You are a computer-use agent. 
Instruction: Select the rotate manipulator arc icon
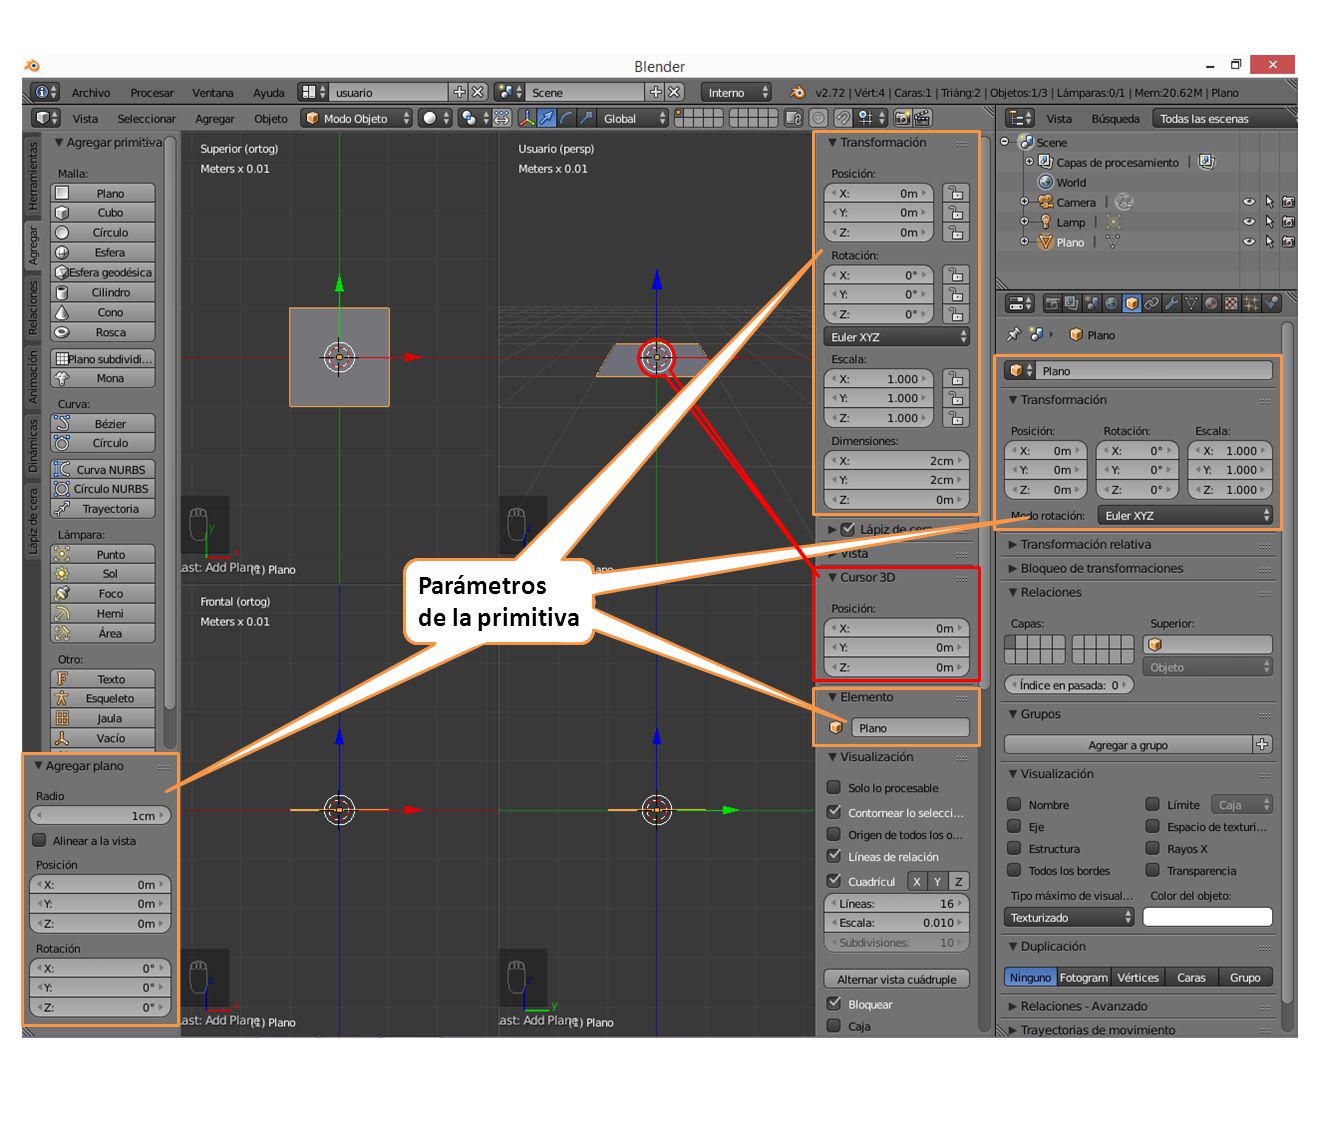pyautogui.click(x=567, y=118)
